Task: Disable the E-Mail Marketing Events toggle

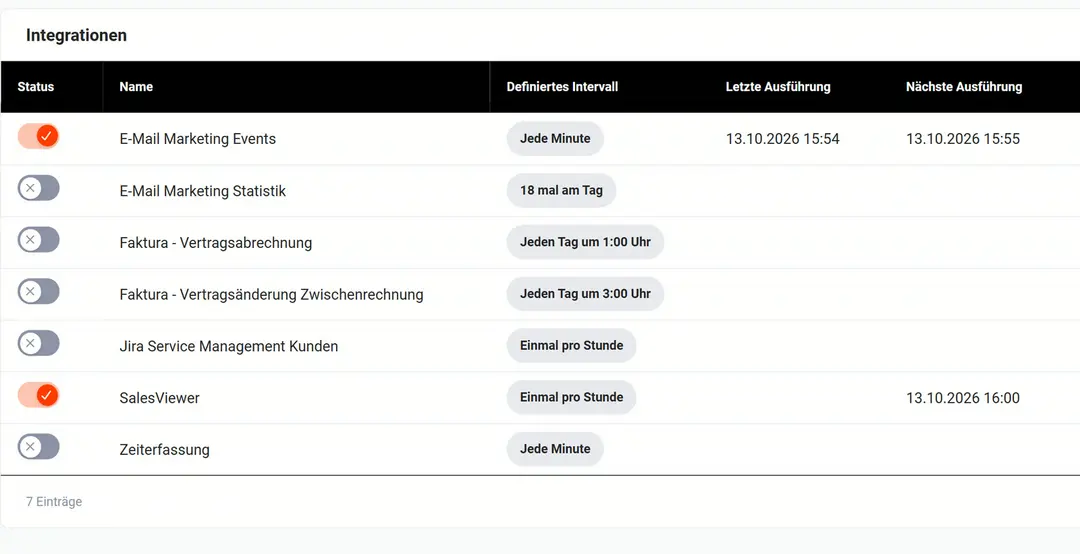Action: pyautogui.click(x=39, y=136)
